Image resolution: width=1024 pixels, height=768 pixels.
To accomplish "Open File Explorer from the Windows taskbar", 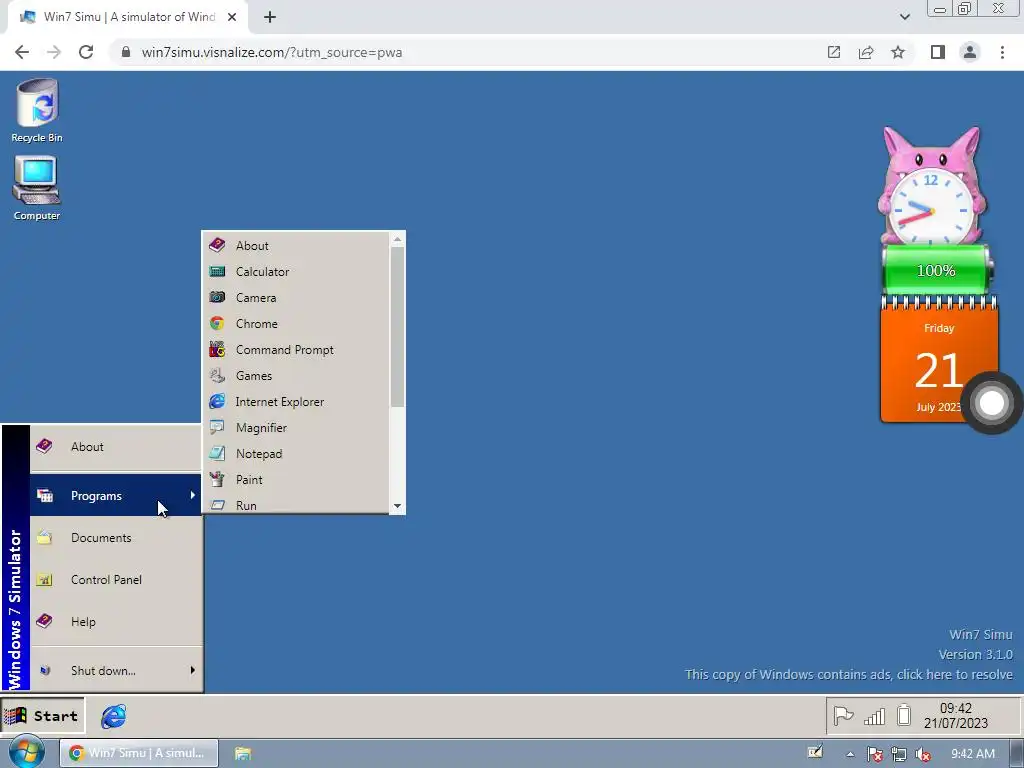I will tap(243, 753).
